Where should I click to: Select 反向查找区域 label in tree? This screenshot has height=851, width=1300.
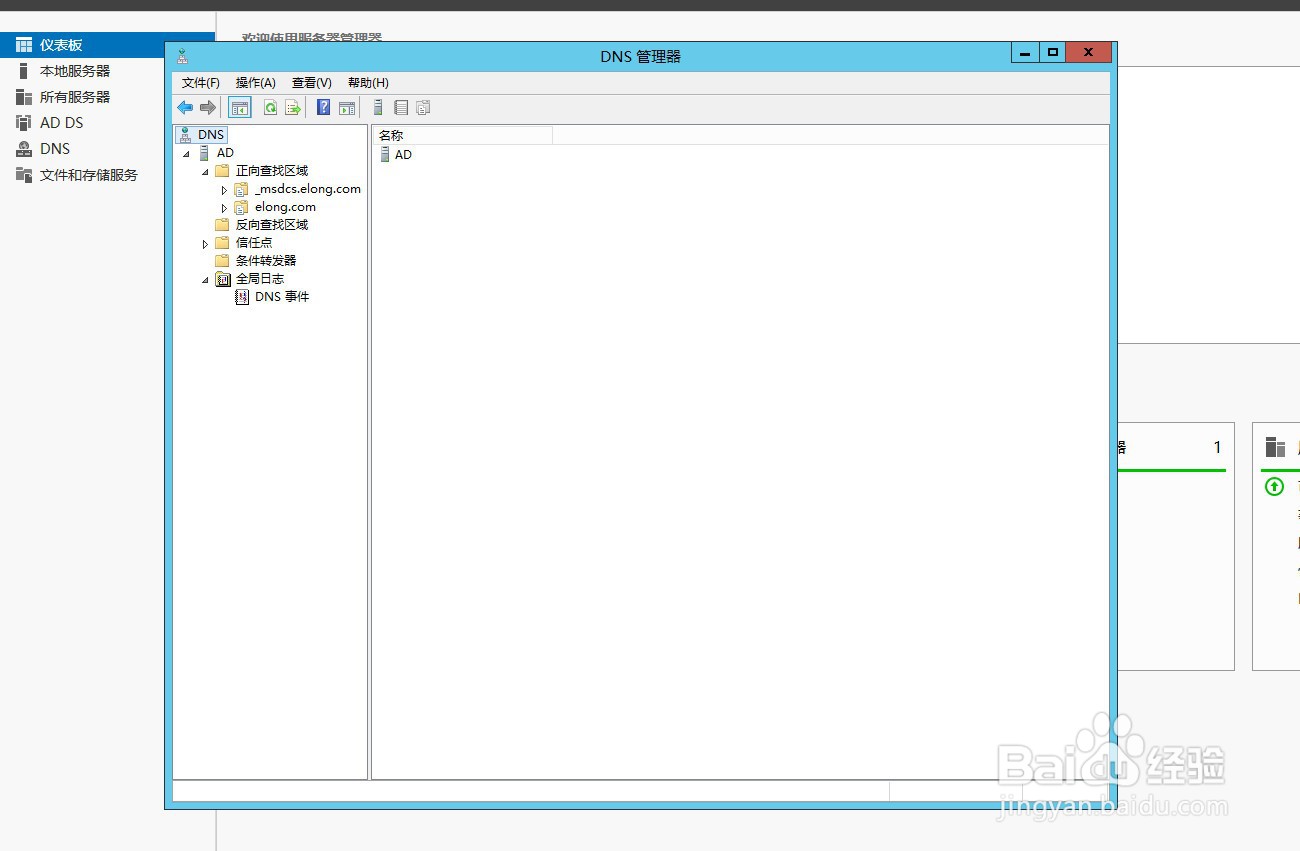tap(272, 225)
